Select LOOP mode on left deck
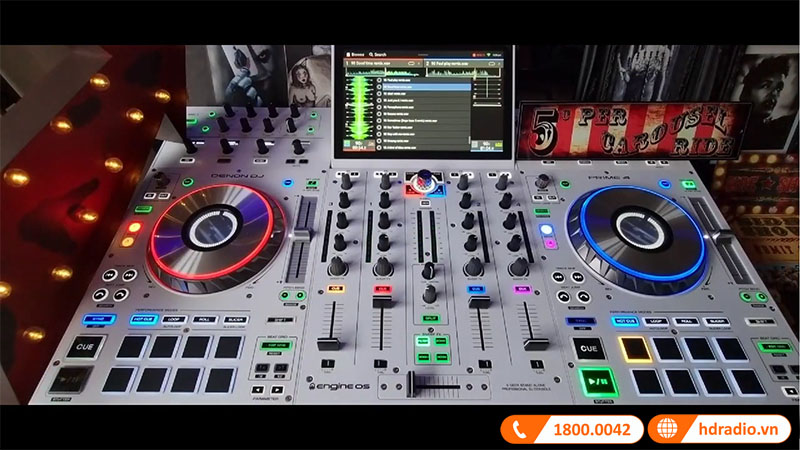This screenshot has width=800, height=450. click(173, 319)
